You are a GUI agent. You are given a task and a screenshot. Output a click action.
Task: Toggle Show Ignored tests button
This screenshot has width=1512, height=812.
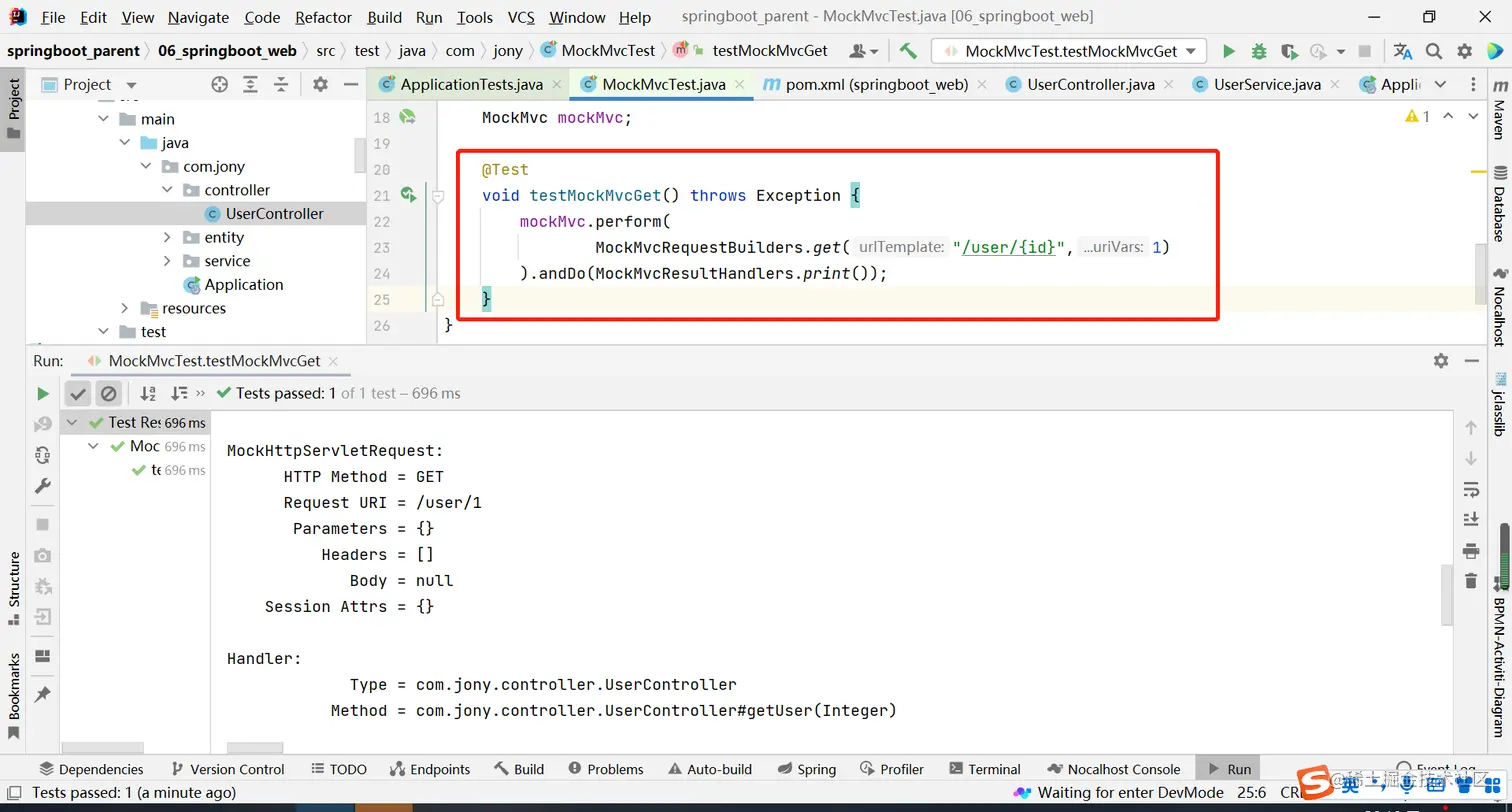pyautogui.click(x=109, y=394)
